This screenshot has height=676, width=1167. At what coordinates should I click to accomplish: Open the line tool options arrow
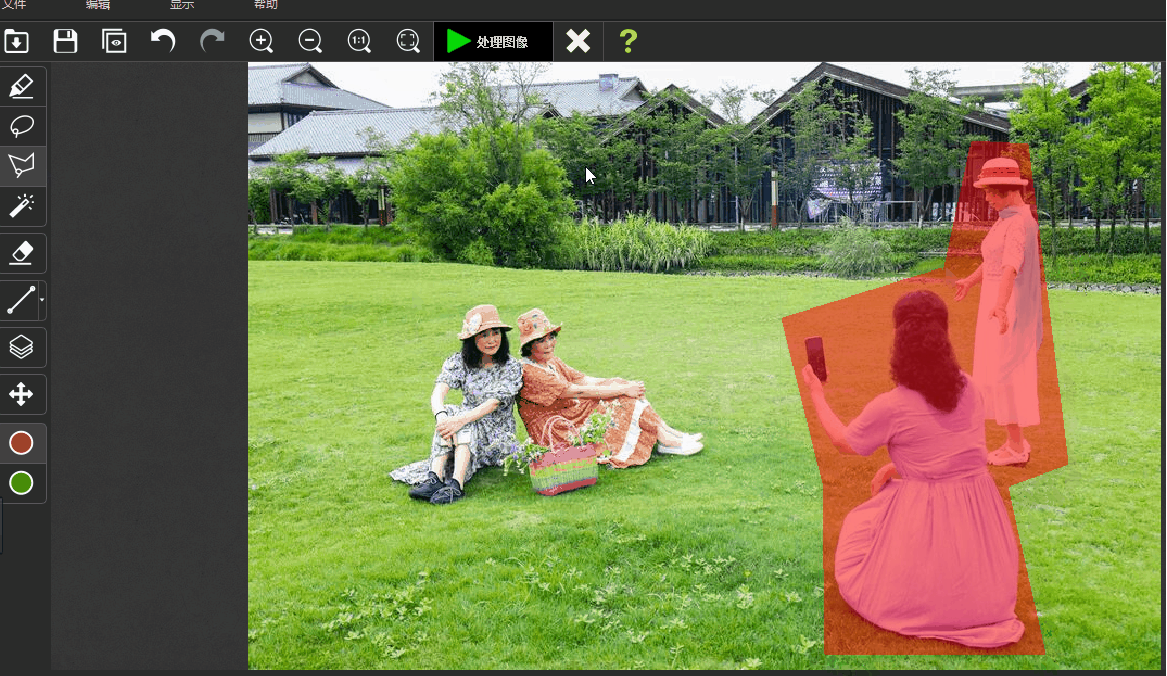click(x=42, y=300)
